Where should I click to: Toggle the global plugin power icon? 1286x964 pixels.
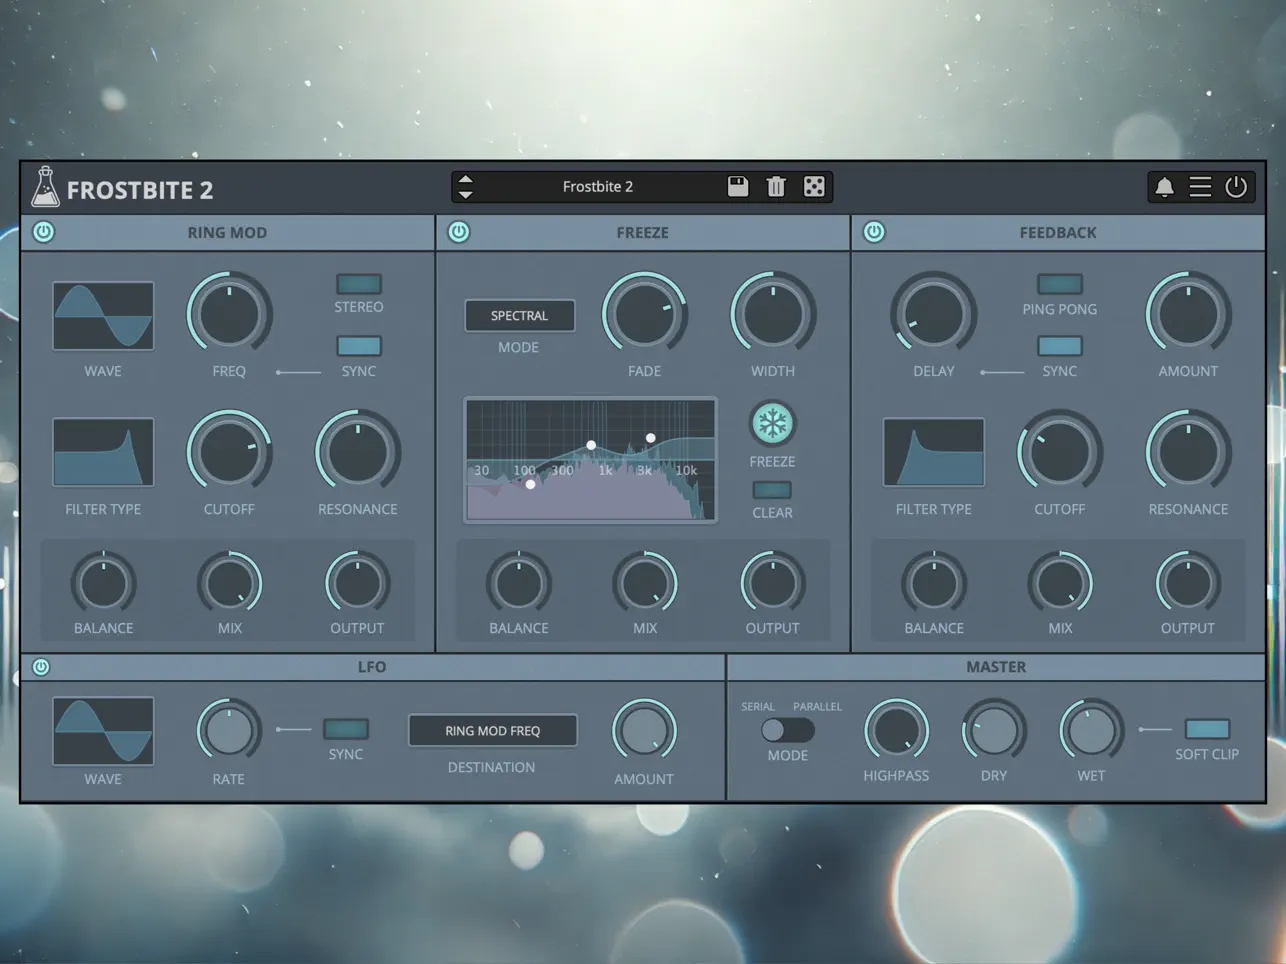click(x=1236, y=187)
